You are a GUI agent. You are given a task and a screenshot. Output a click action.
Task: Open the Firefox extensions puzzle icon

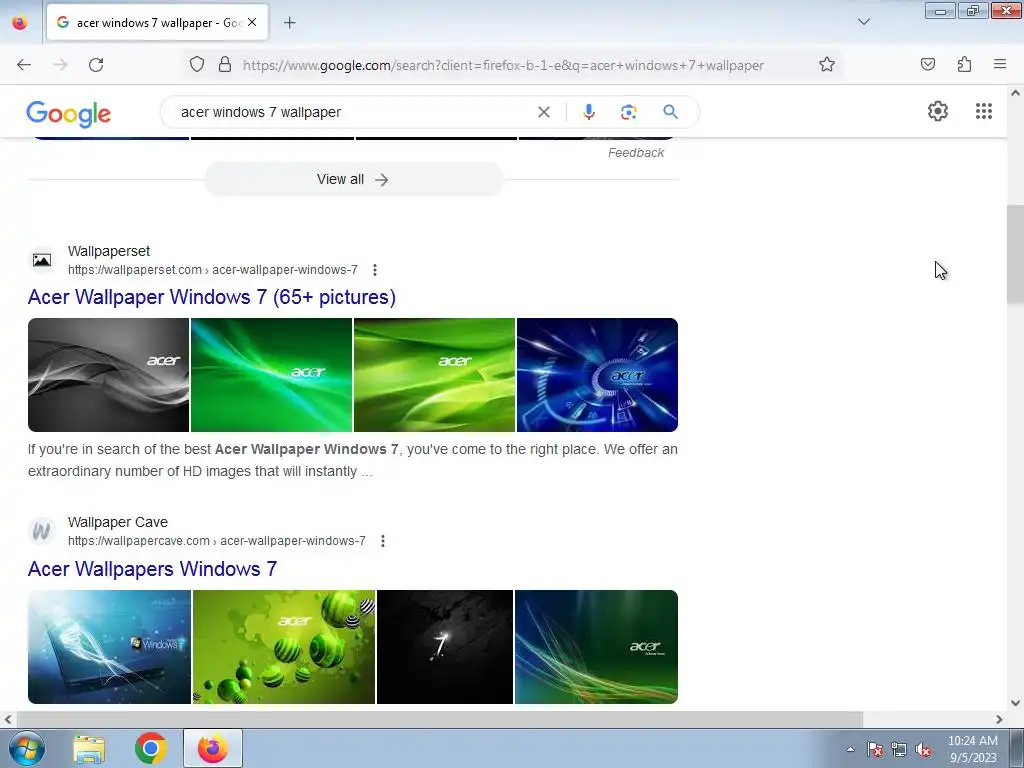(x=965, y=64)
